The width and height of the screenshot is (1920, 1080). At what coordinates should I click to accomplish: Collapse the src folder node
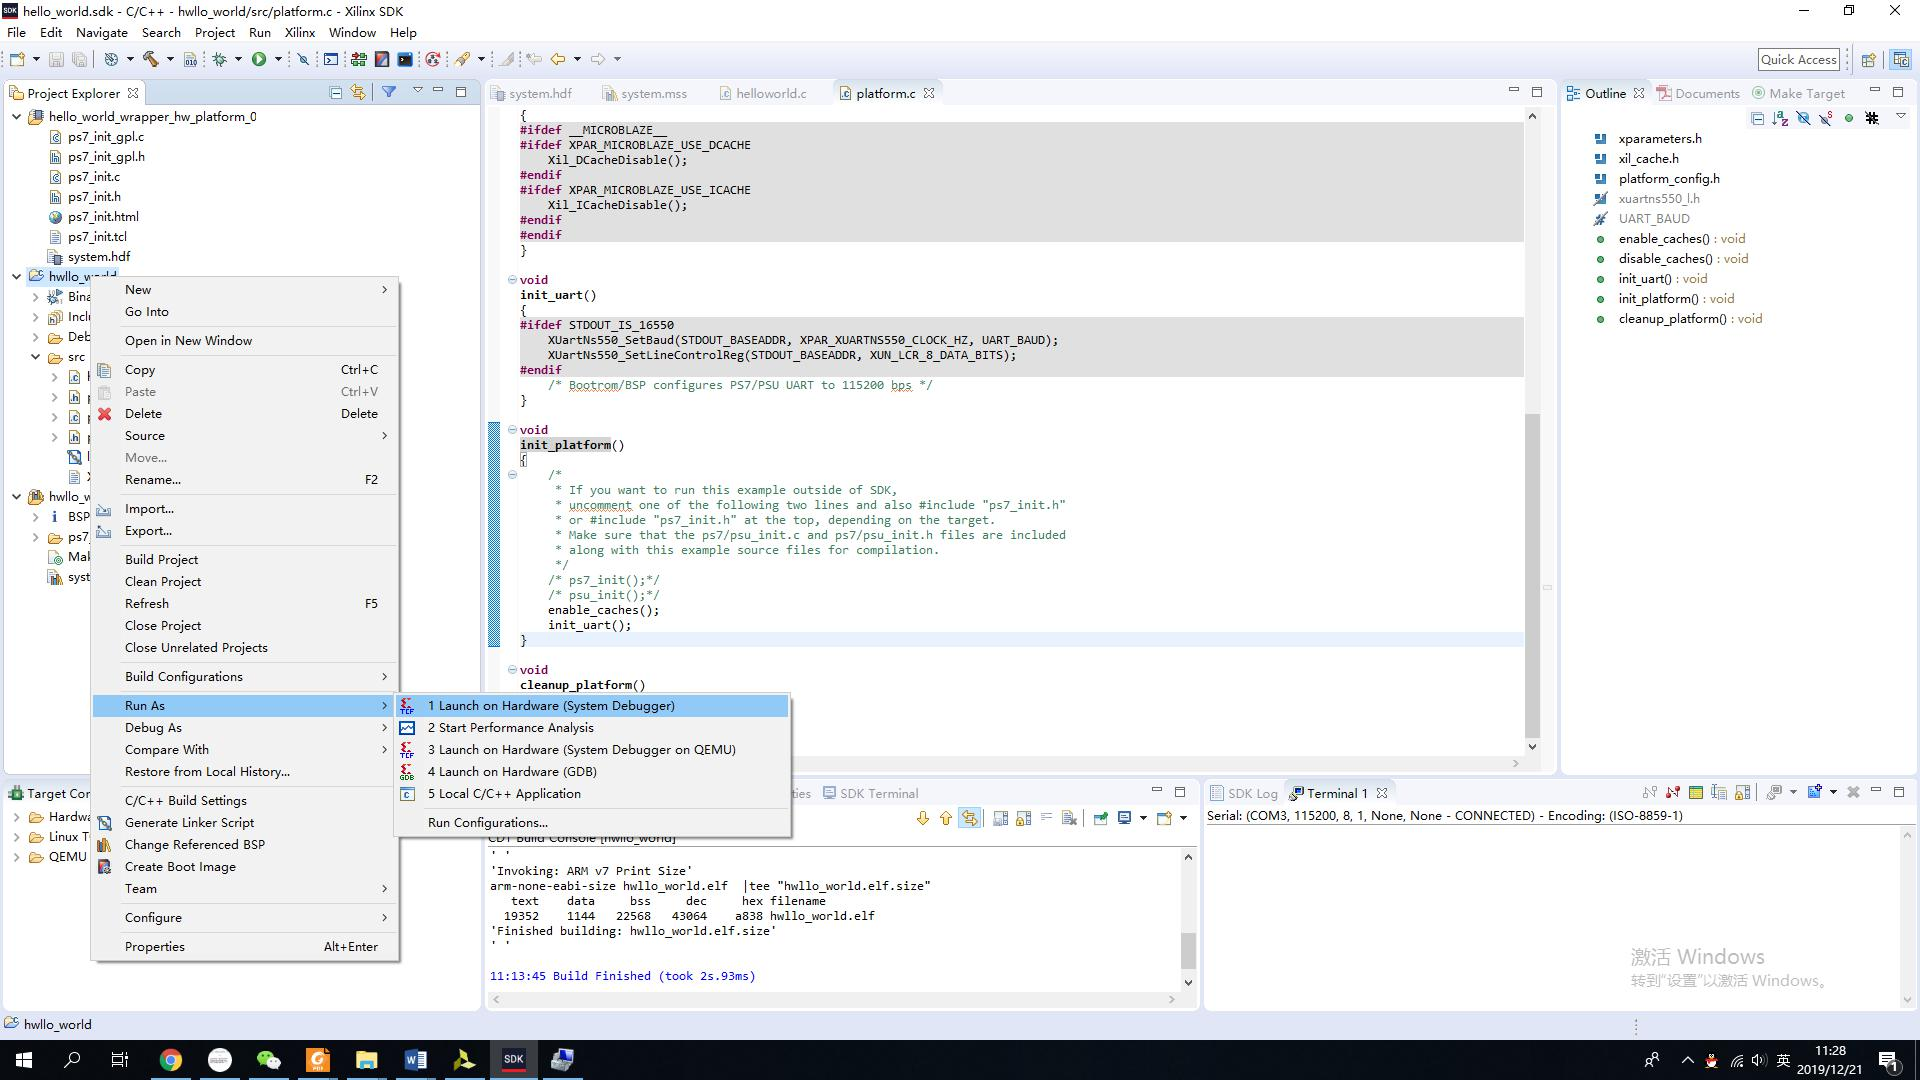pos(36,357)
